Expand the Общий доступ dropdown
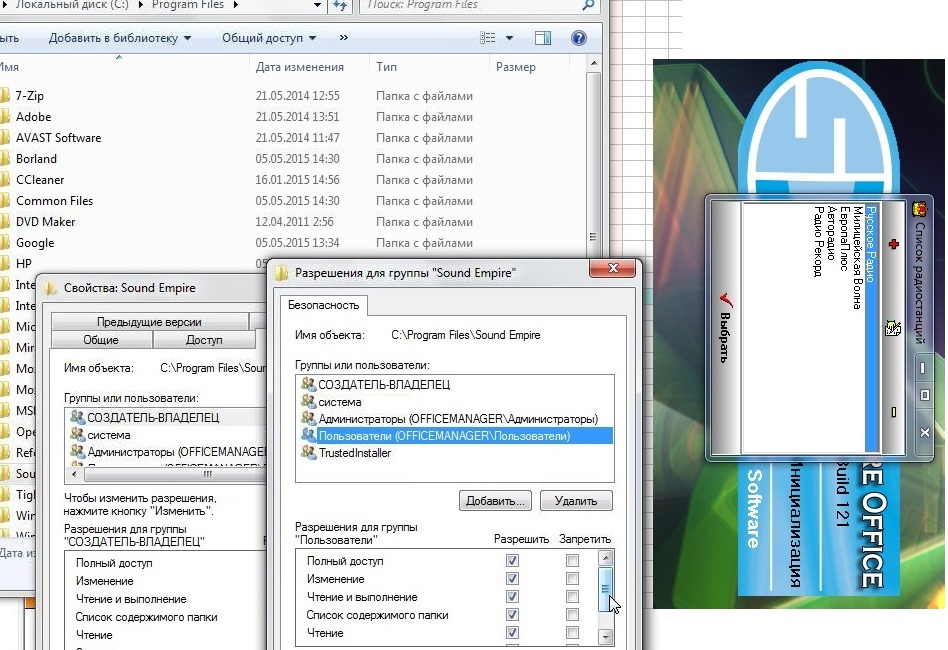The height and width of the screenshot is (650, 948). tap(268, 38)
